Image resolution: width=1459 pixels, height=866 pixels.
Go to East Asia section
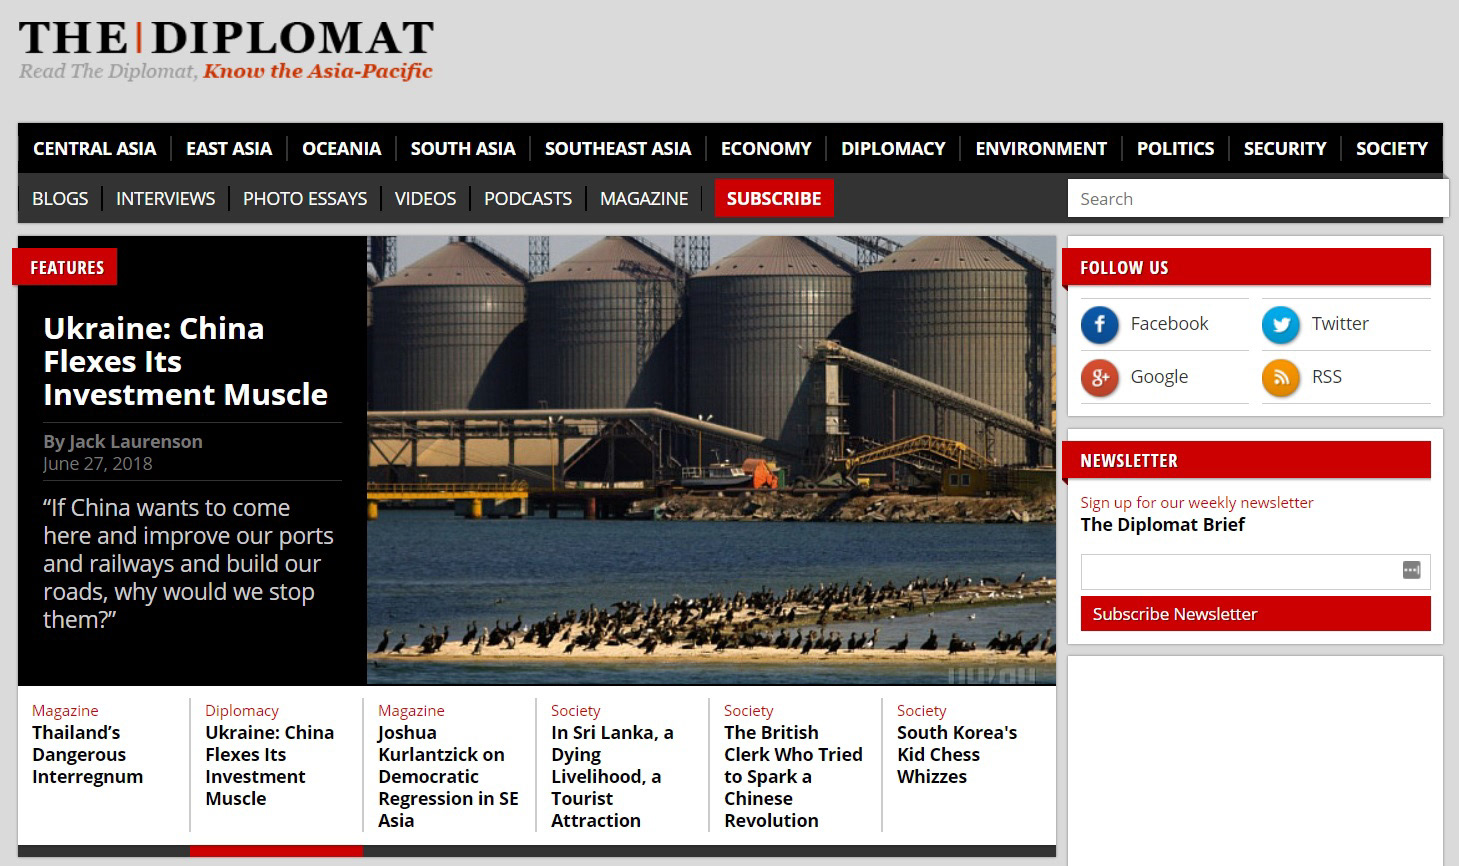[229, 148]
